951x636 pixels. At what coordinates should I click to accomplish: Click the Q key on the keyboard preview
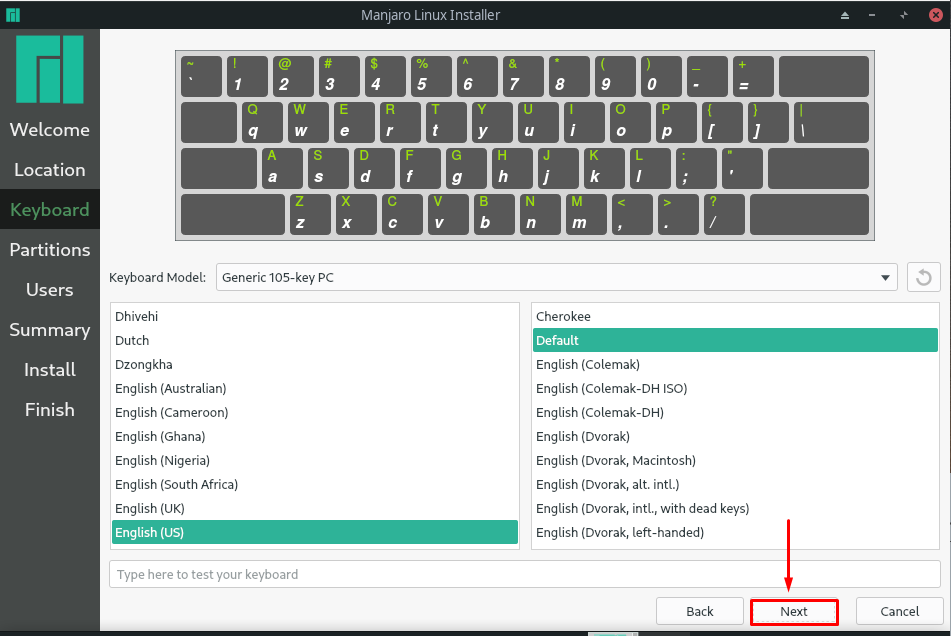(x=262, y=122)
